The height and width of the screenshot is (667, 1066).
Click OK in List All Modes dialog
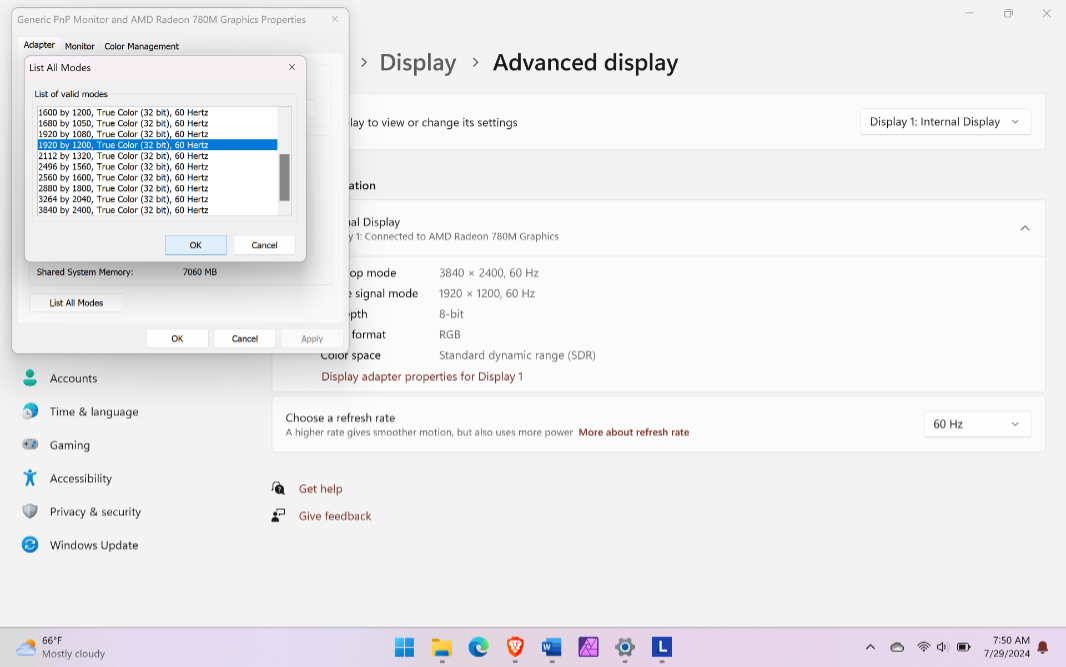coord(195,245)
